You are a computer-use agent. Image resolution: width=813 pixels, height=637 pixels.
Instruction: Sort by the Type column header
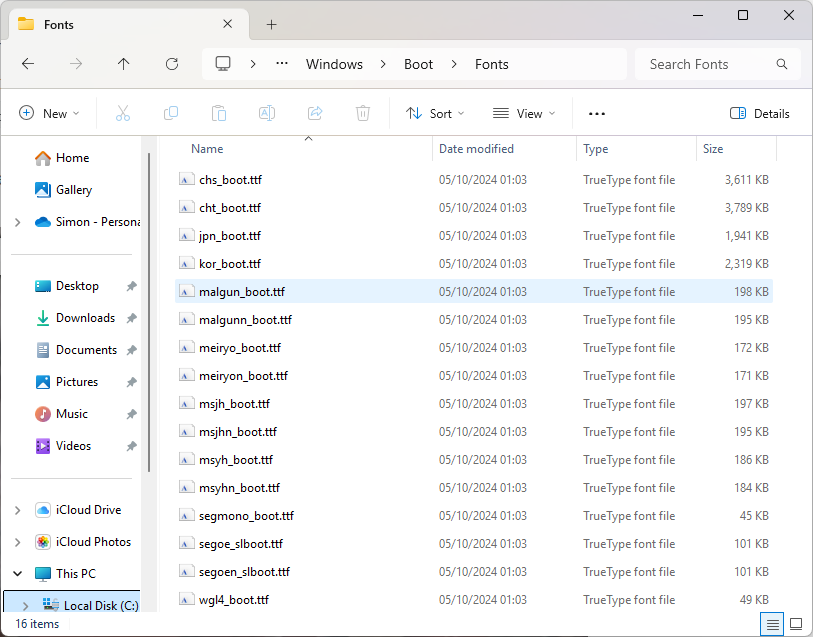(637, 149)
